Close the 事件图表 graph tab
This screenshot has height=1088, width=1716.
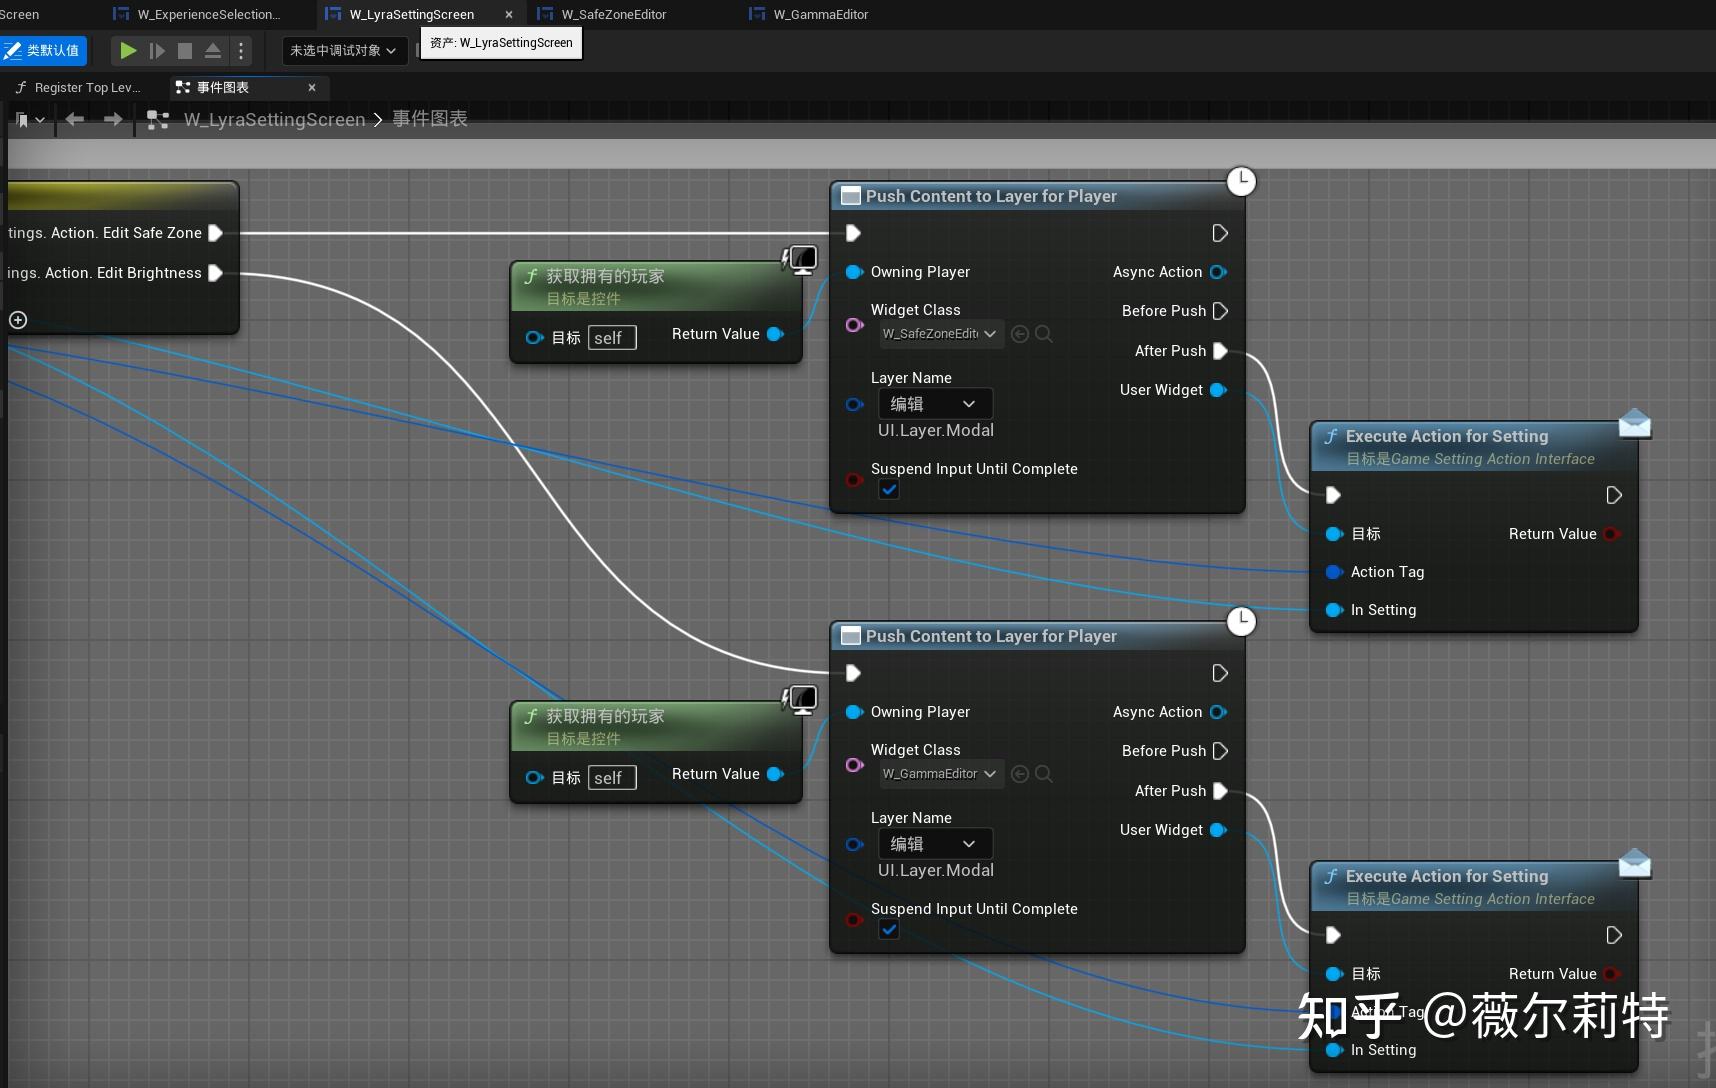point(312,88)
